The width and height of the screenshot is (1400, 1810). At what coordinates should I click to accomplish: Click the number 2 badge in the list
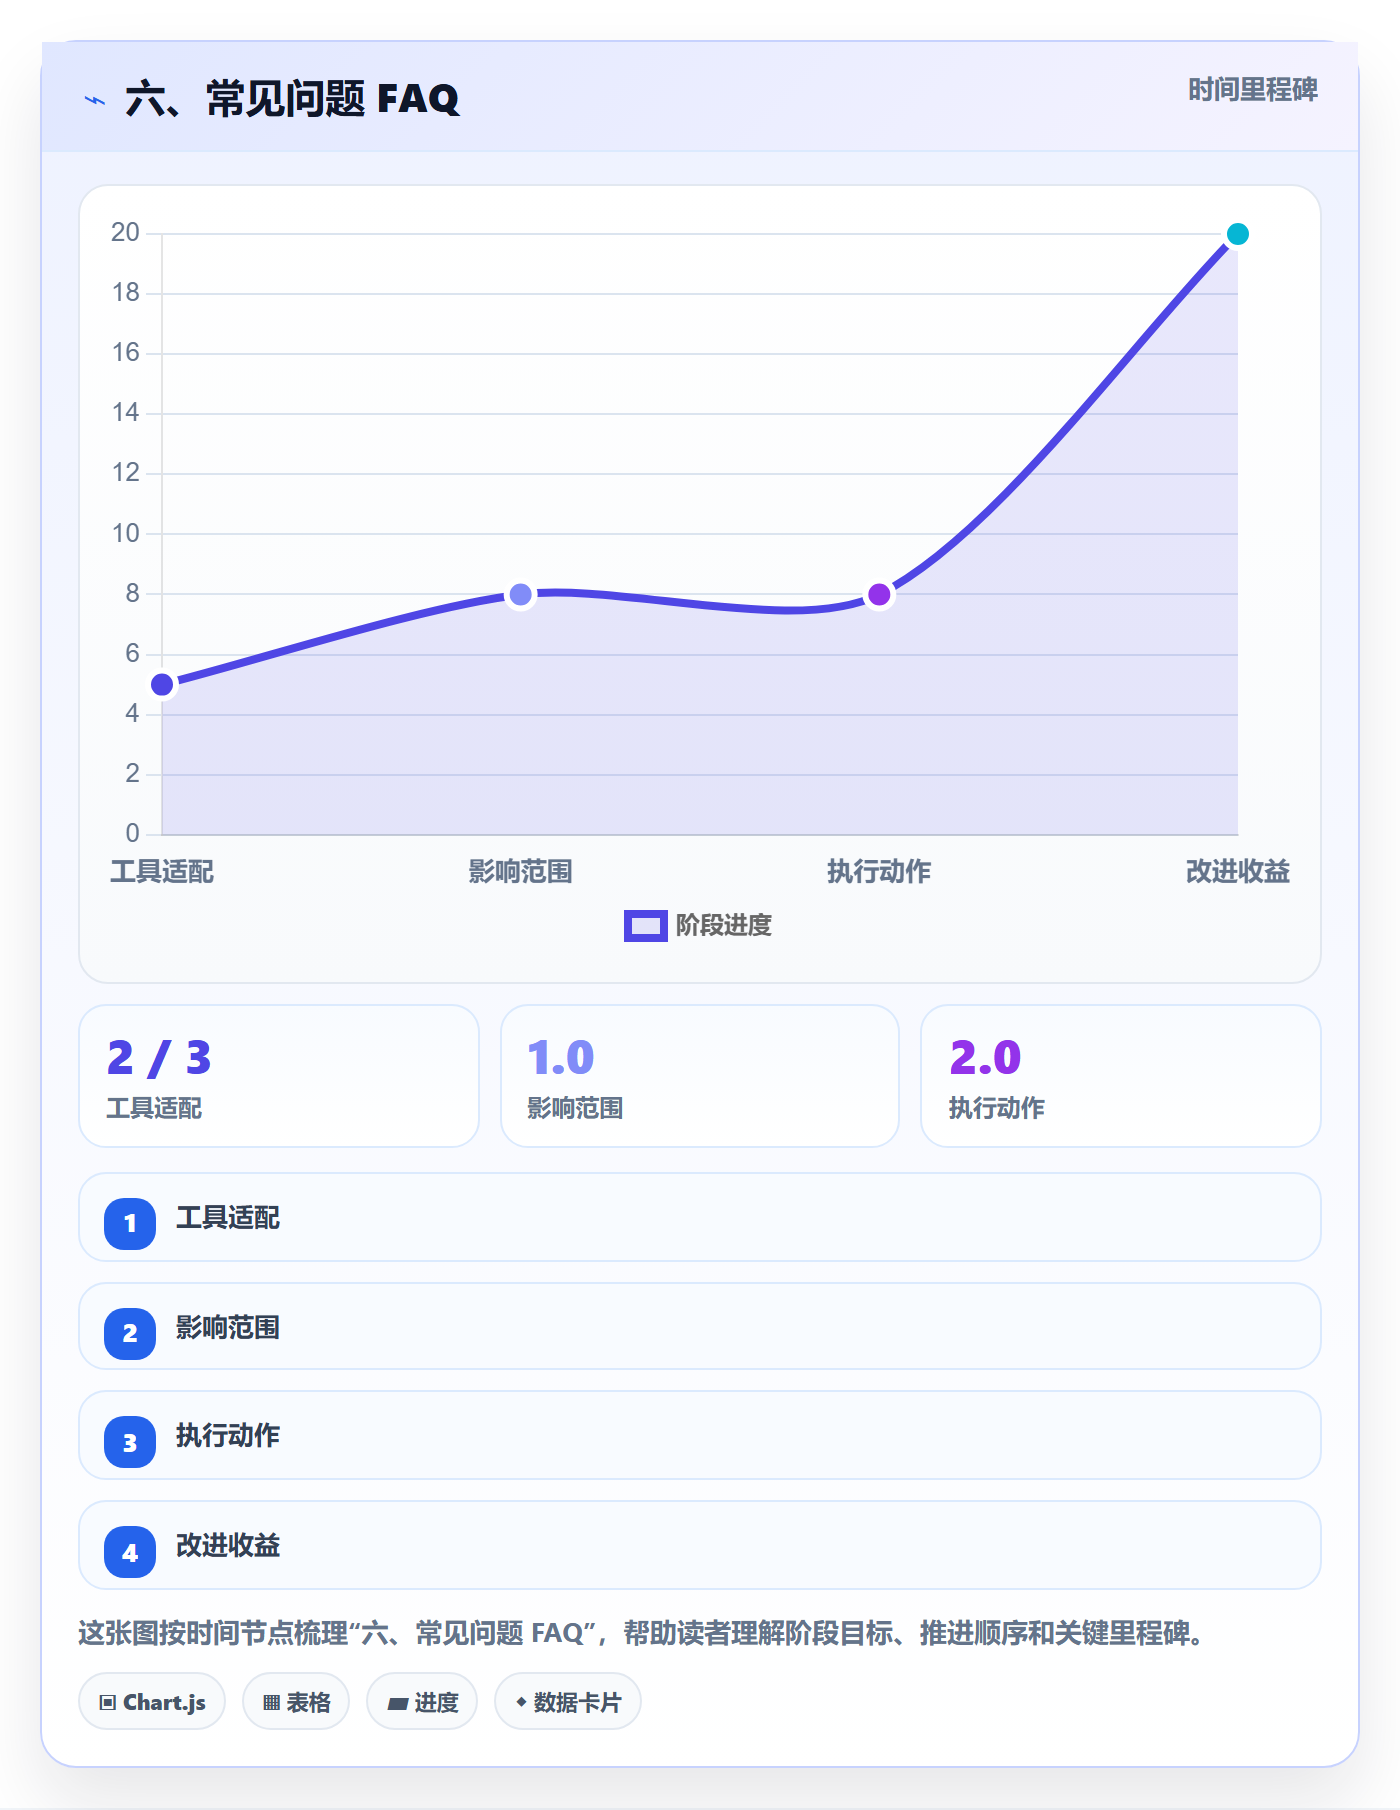point(130,1333)
